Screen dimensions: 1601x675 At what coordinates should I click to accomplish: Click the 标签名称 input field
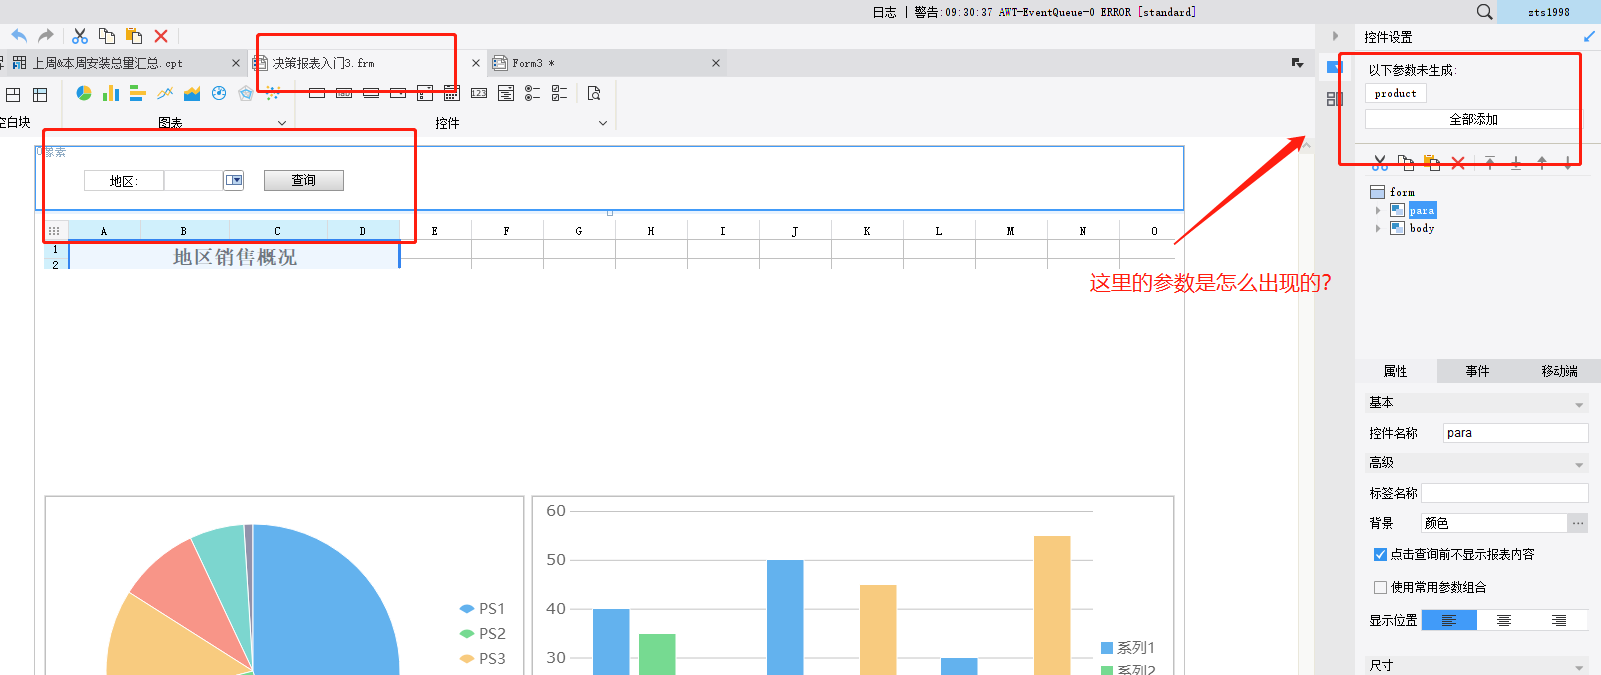pyautogui.click(x=1505, y=493)
